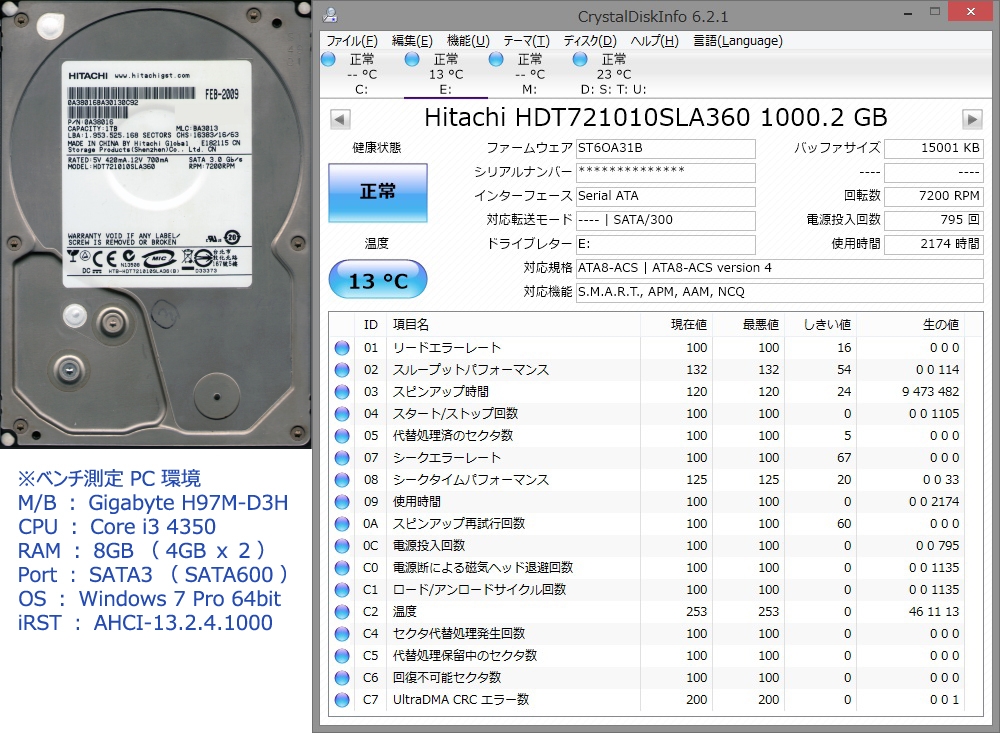Open the 編集(E) menu
The height and width of the screenshot is (733, 1000).
tap(412, 41)
